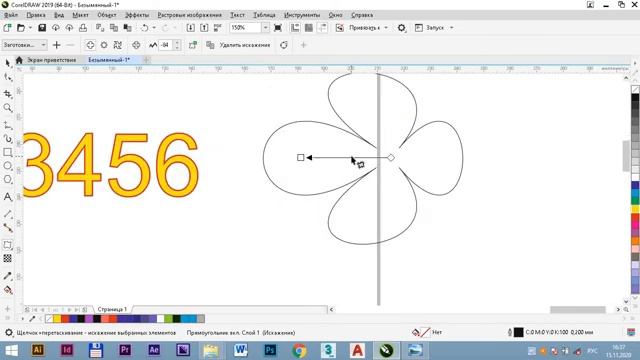
Task: Click Center Distortion button
Action: pyautogui.click(x=136, y=45)
